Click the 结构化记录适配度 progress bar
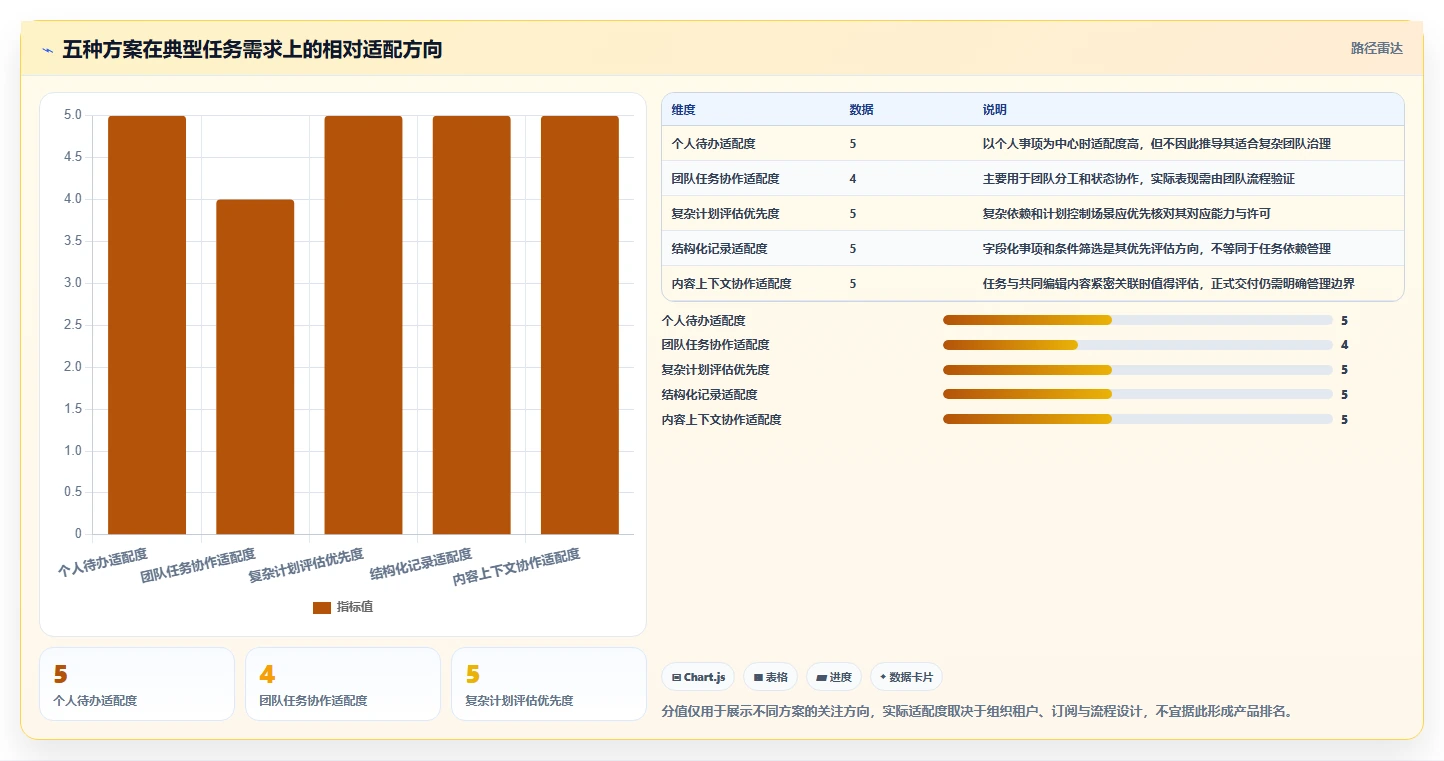The image size is (1444, 761). [1138, 394]
